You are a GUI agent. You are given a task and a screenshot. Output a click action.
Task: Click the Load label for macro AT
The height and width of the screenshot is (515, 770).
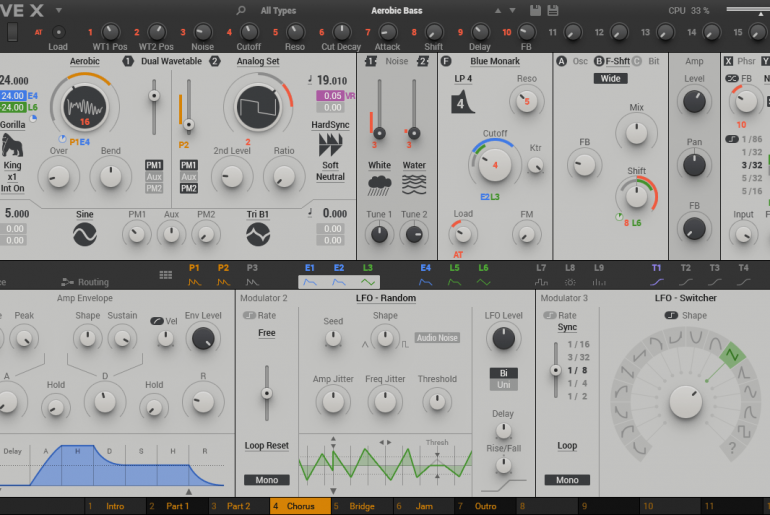tap(58, 47)
